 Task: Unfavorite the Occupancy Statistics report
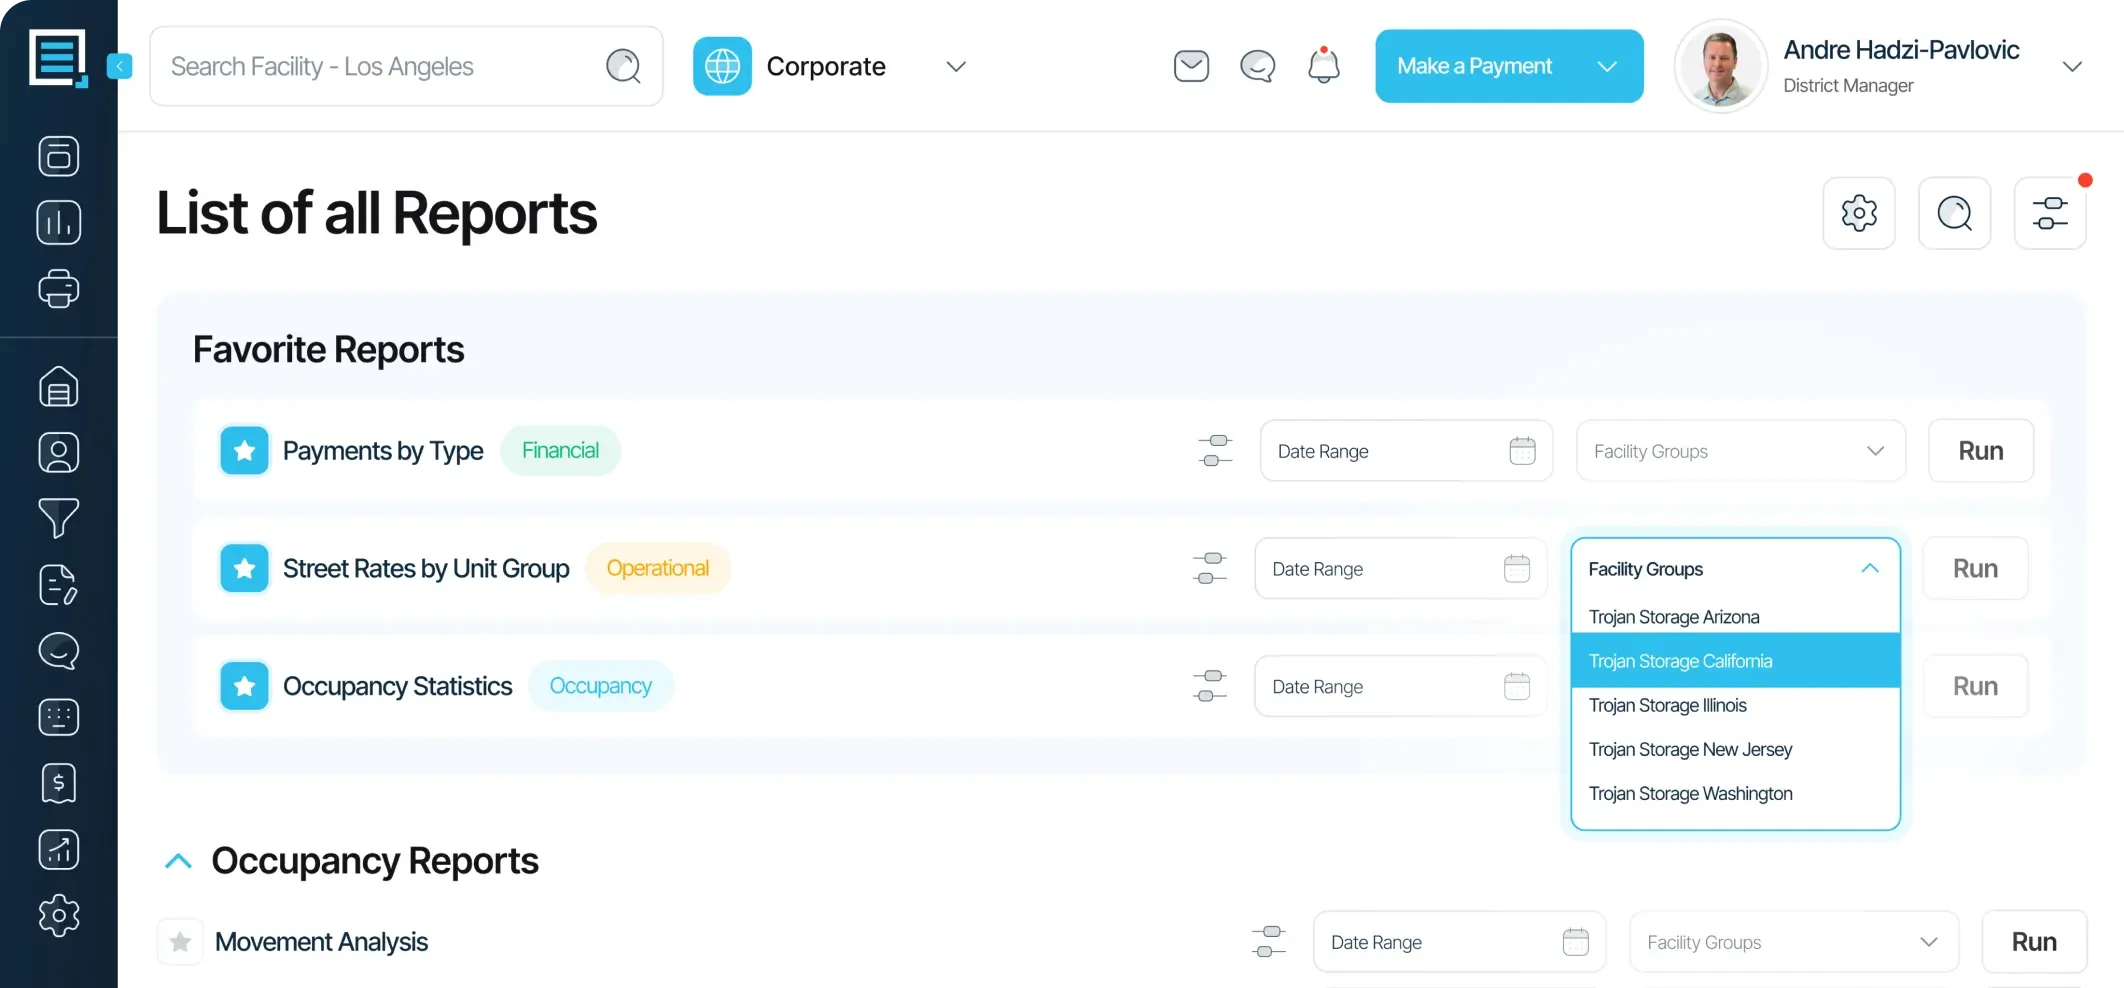244,686
